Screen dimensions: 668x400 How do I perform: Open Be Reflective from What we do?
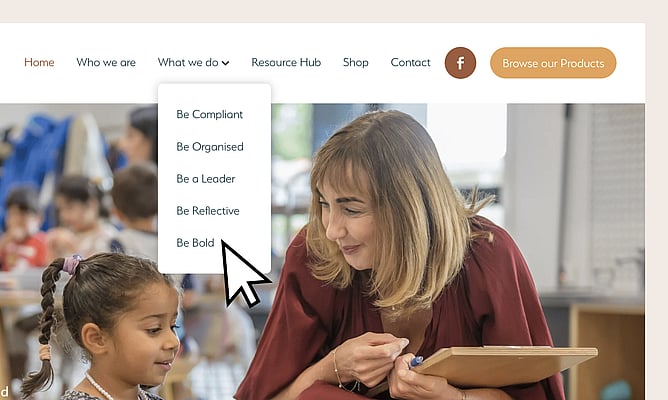(207, 211)
